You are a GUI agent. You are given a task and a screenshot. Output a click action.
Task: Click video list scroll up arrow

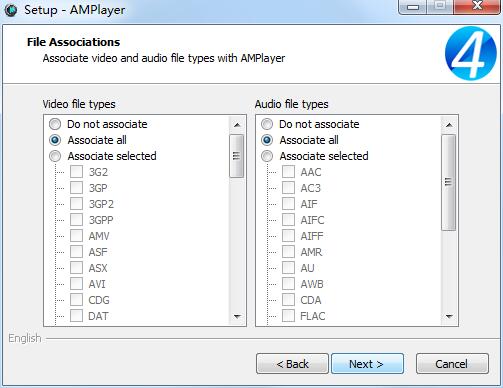click(237, 125)
